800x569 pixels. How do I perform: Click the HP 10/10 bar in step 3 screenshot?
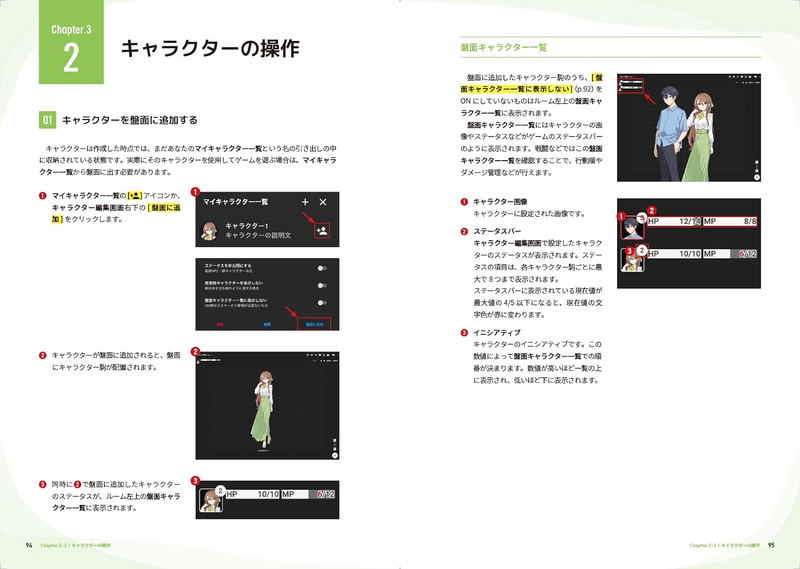253,494
